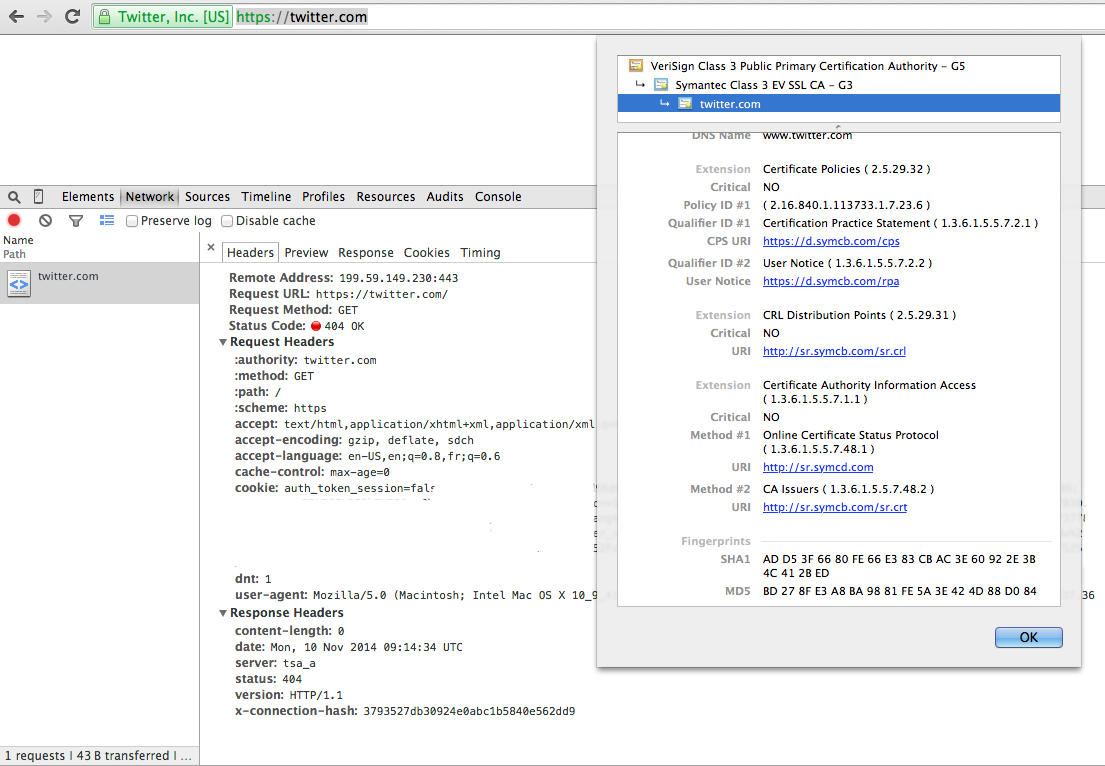Select the twitter.com request row
Image resolution: width=1105 pixels, height=766 pixels.
tap(99, 283)
